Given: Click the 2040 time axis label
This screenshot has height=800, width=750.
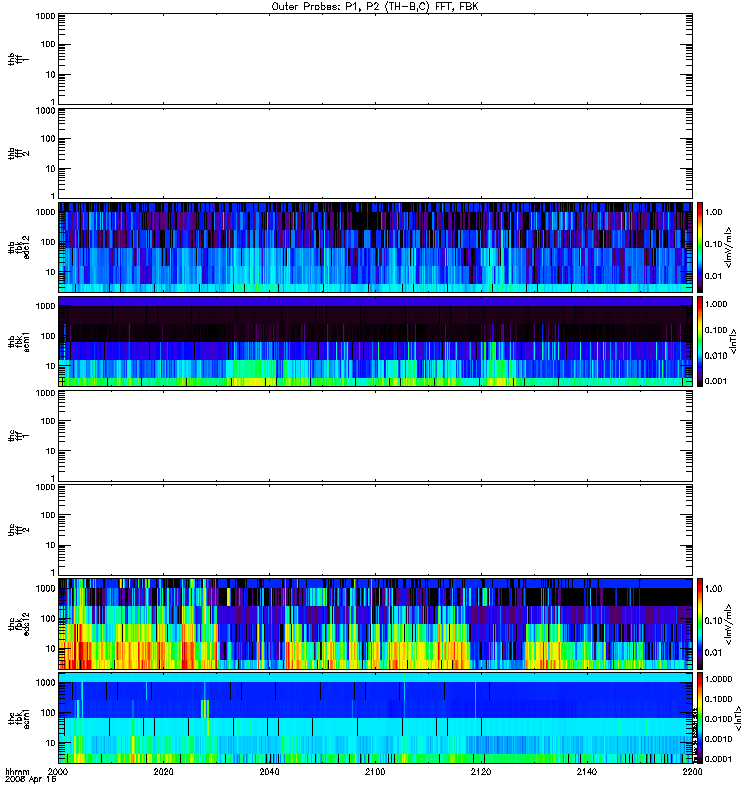Looking at the screenshot, I should coord(269,771).
